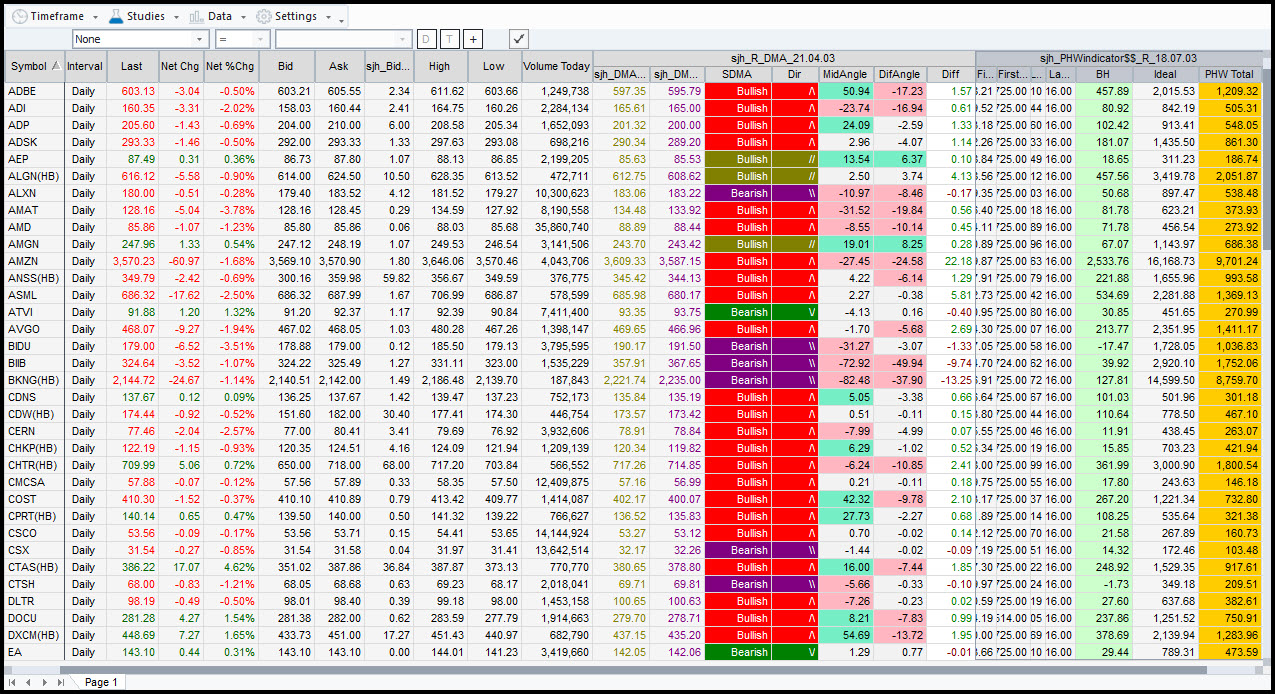The width and height of the screenshot is (1275, 694).
Task: Select the COST symbol cell
Action: point(35,499)
